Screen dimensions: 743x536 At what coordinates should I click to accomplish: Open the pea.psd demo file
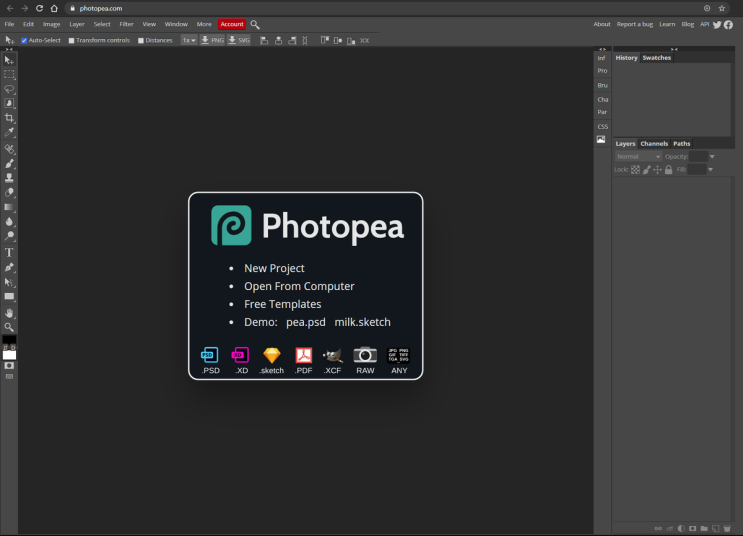306,322
